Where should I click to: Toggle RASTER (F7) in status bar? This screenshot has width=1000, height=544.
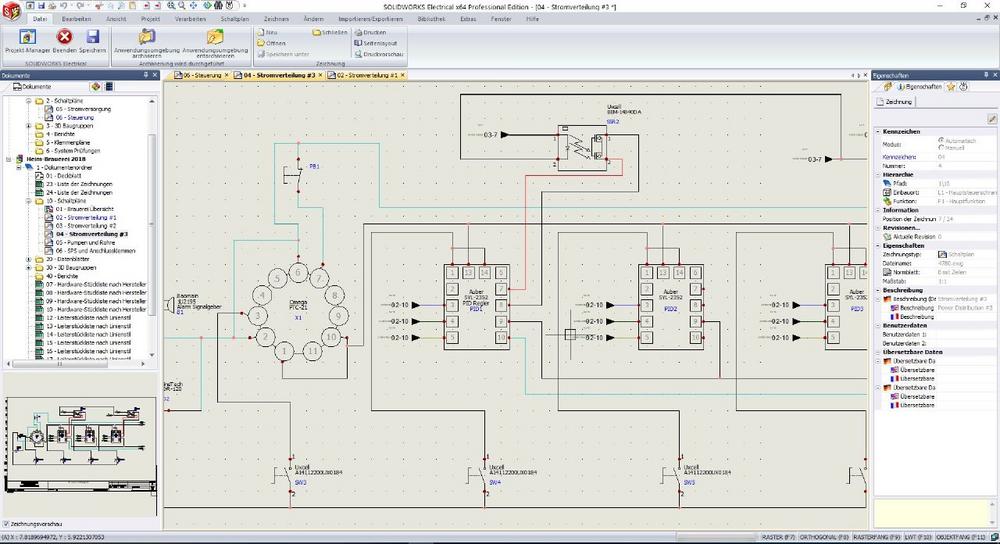coord(777,538)
